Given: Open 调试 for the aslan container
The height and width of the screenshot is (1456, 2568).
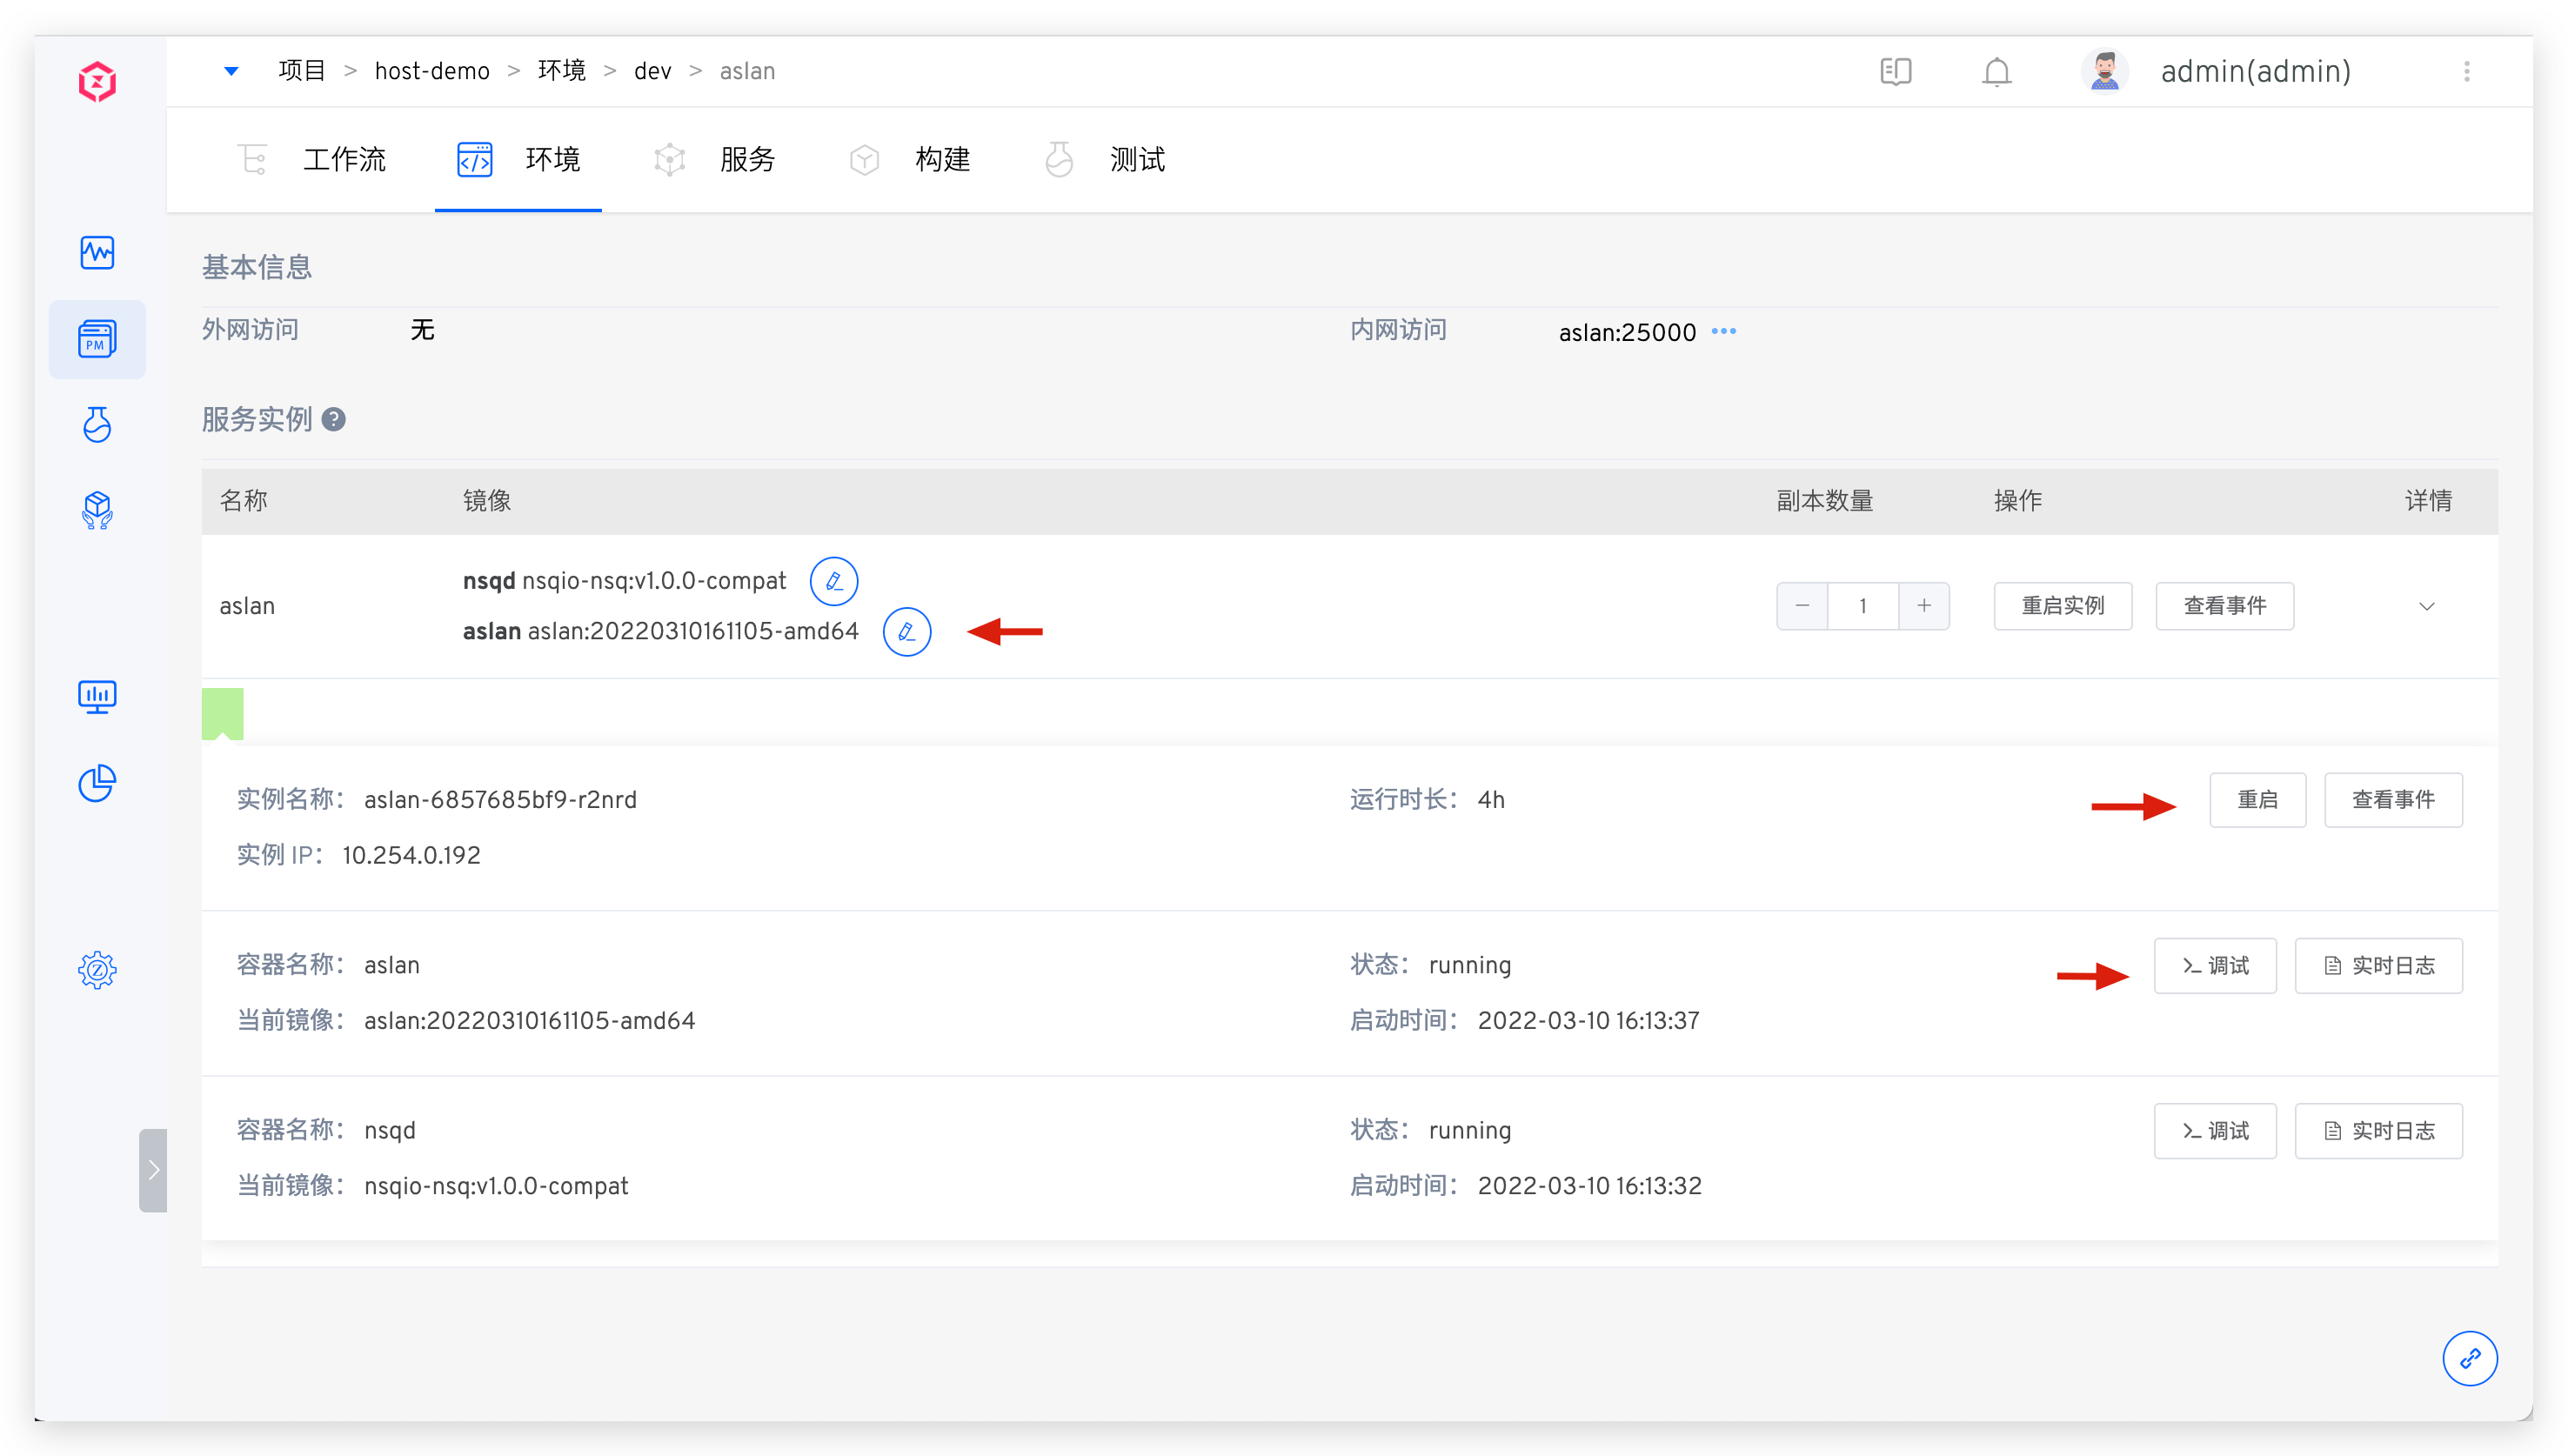Looking at the screenshot, I should click(x=2214, y=965).
